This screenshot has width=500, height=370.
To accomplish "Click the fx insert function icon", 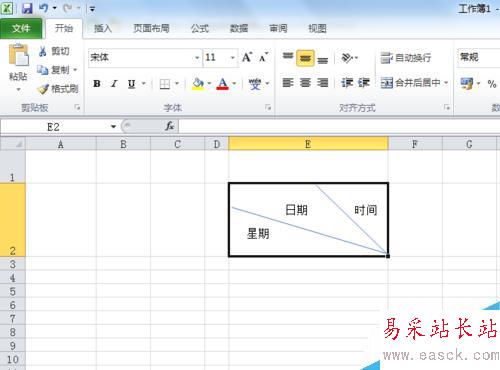I will 169,126.
